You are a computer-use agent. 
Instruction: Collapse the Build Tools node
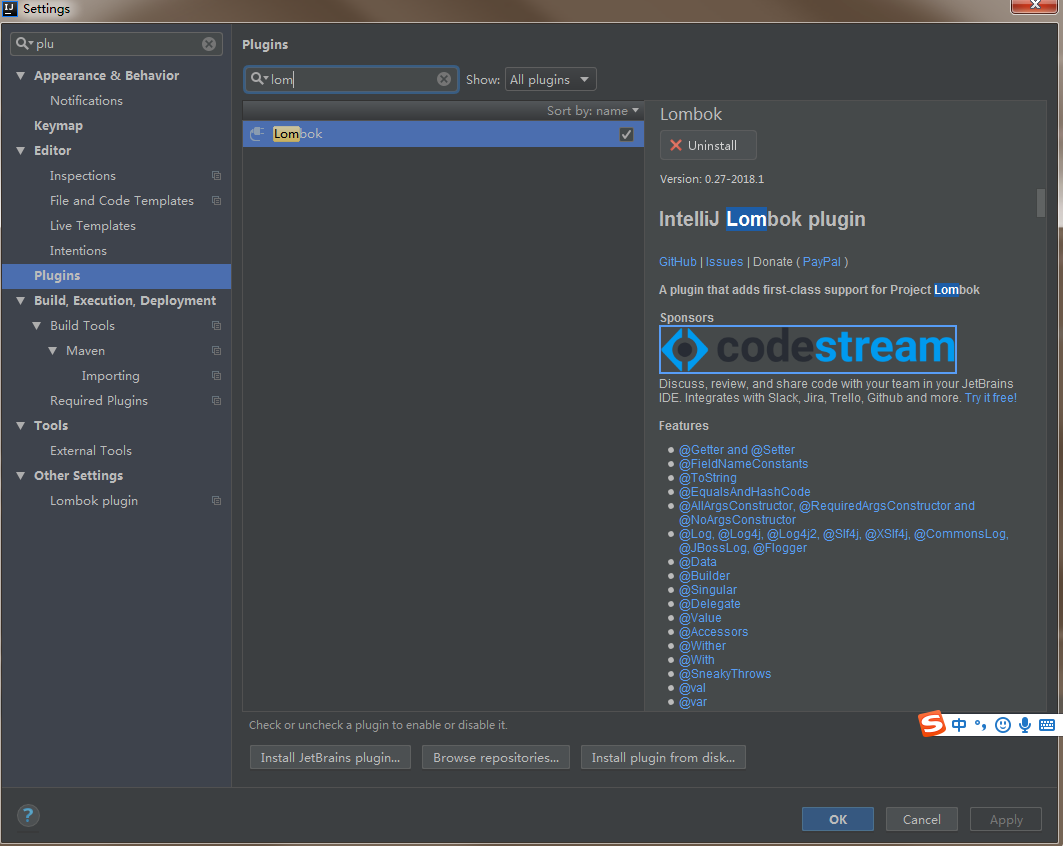click(37, 325)
